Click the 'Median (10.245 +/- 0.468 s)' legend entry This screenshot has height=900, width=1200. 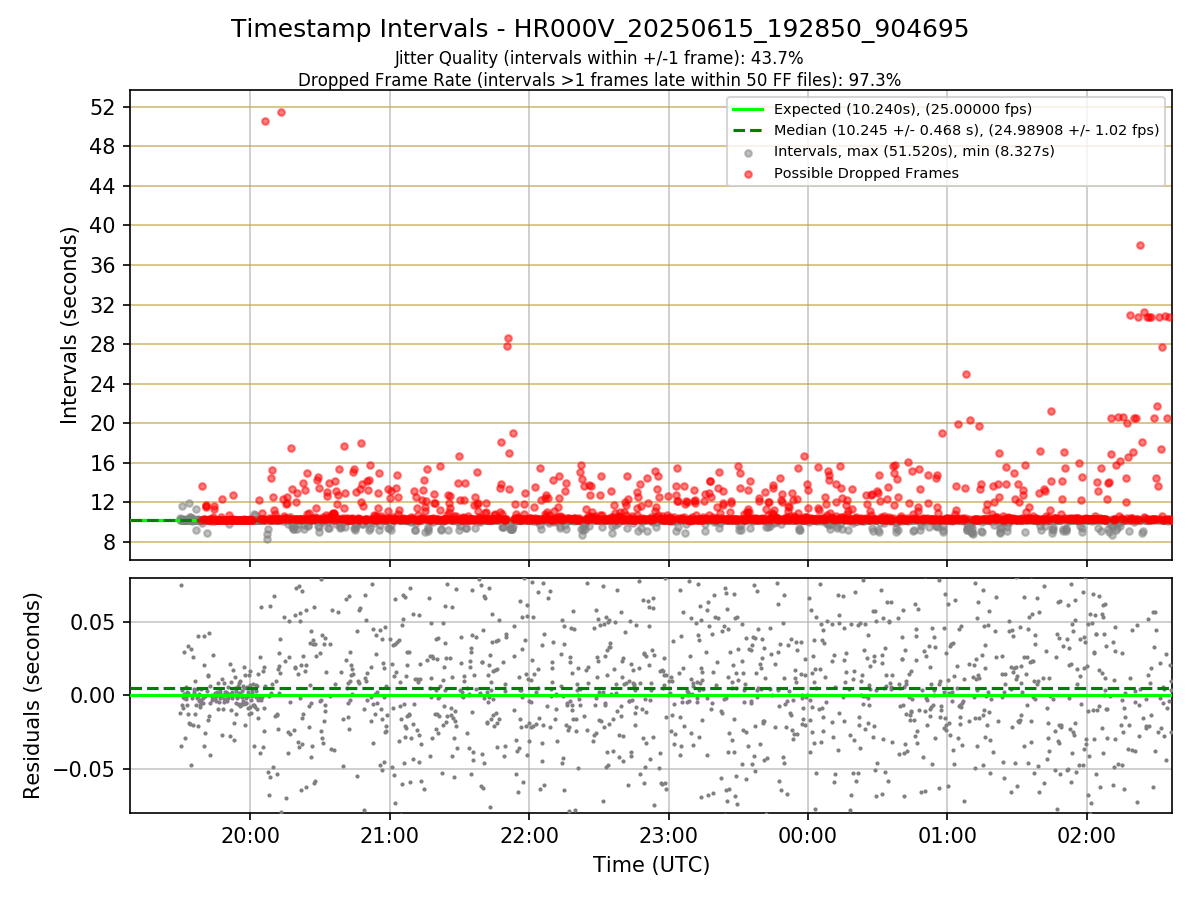tap(966, 130)
